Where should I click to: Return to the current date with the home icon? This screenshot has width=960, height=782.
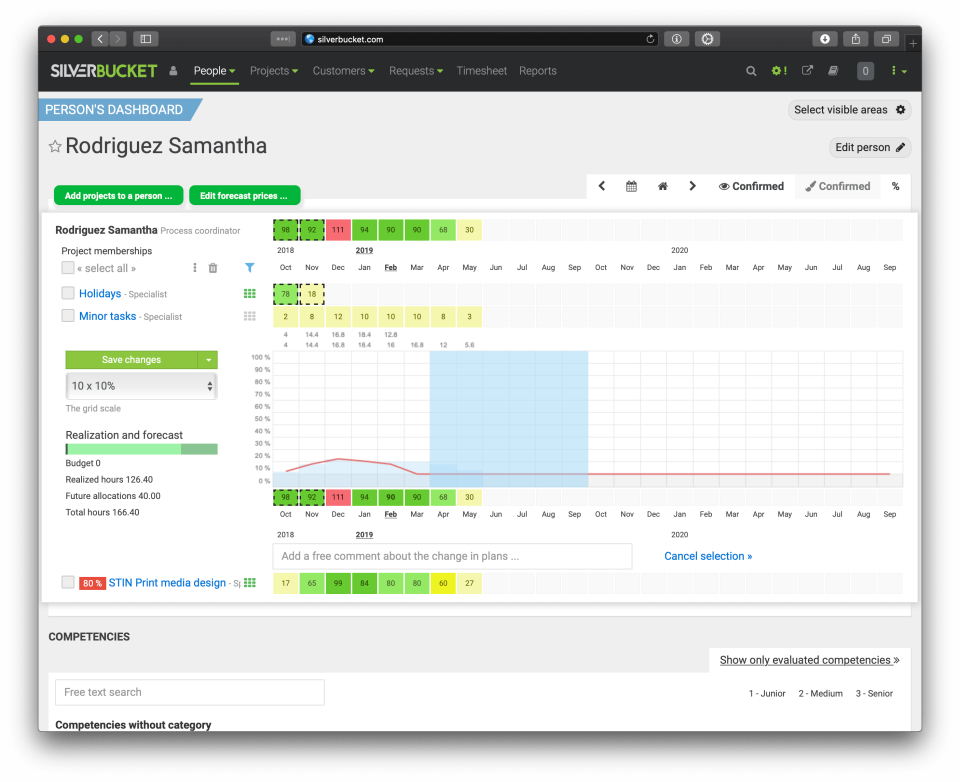pyautogui.click(x=662, y=186)
